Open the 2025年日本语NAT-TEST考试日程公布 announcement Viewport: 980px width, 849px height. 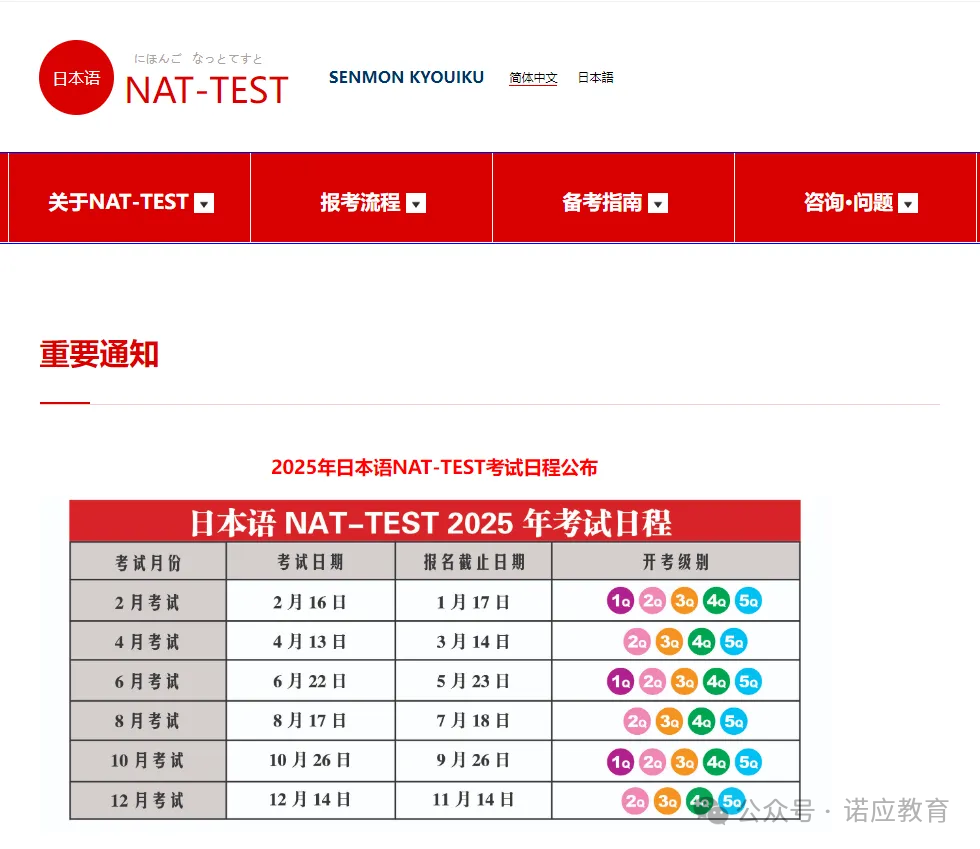point(434,467)
